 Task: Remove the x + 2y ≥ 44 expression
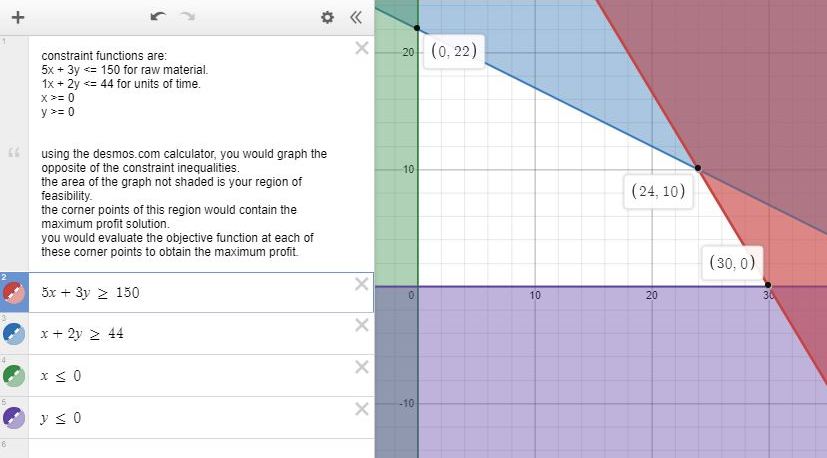tap(362, 325)
